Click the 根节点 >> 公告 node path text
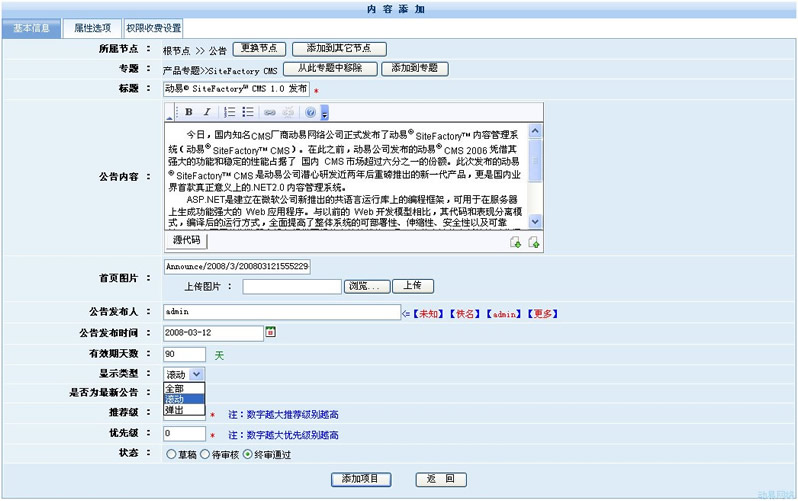Screen dimensions: 798x501 pyautogui.click(x=194, y=51)
